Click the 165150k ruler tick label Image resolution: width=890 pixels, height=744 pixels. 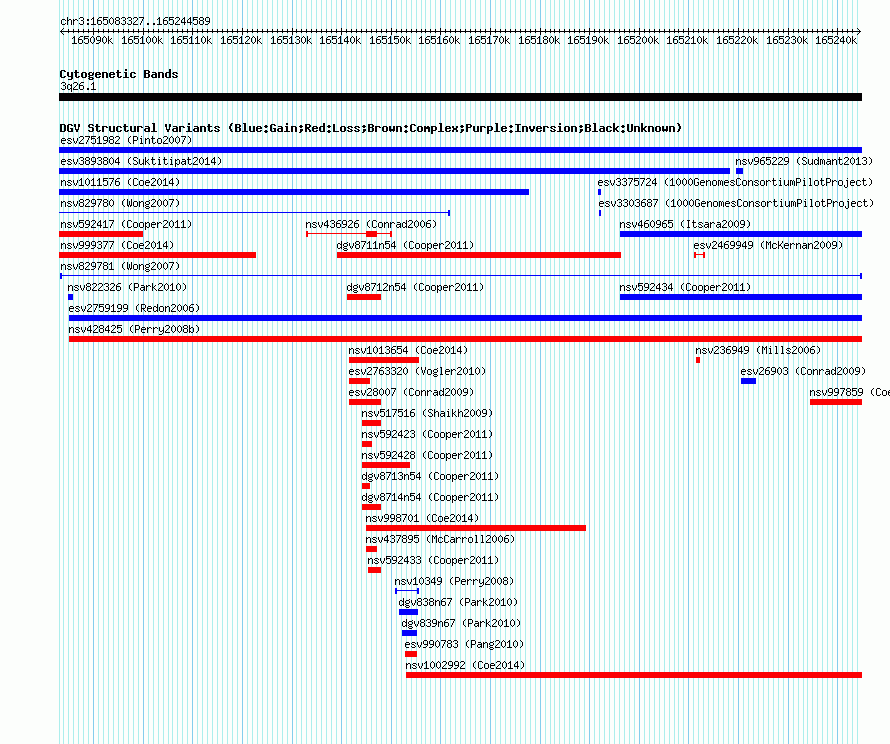pos(390,40)
